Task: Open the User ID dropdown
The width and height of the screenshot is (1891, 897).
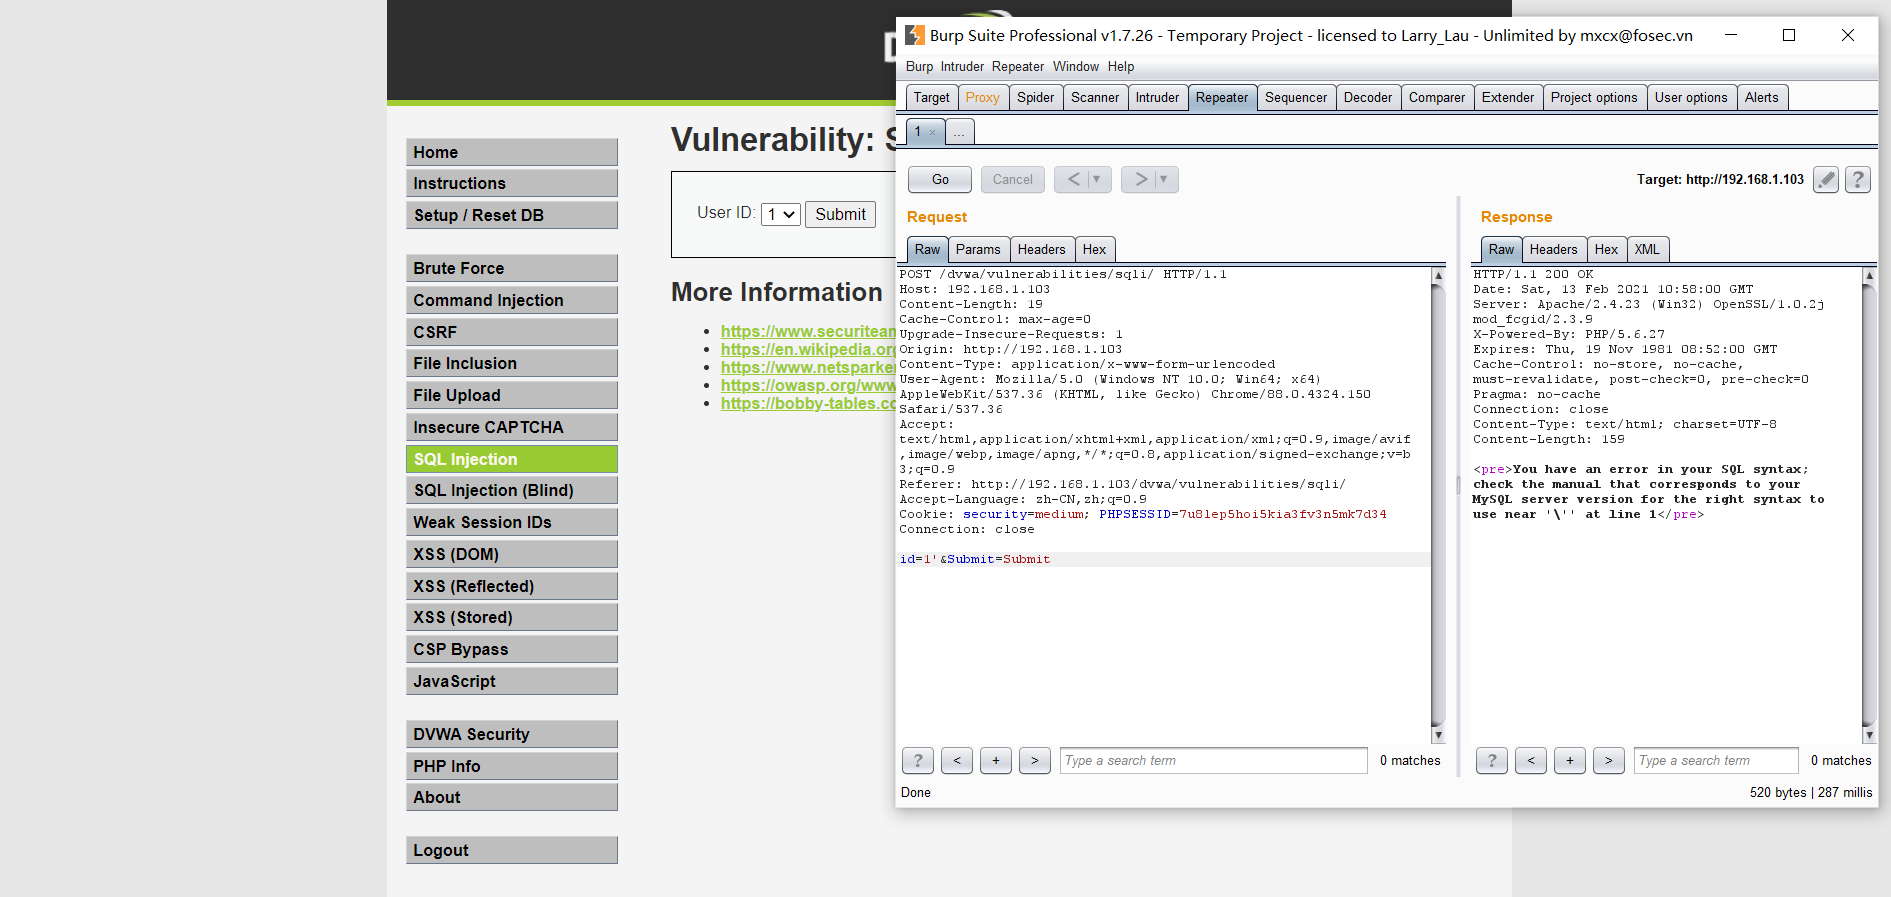Action: [x=781, y=214]
